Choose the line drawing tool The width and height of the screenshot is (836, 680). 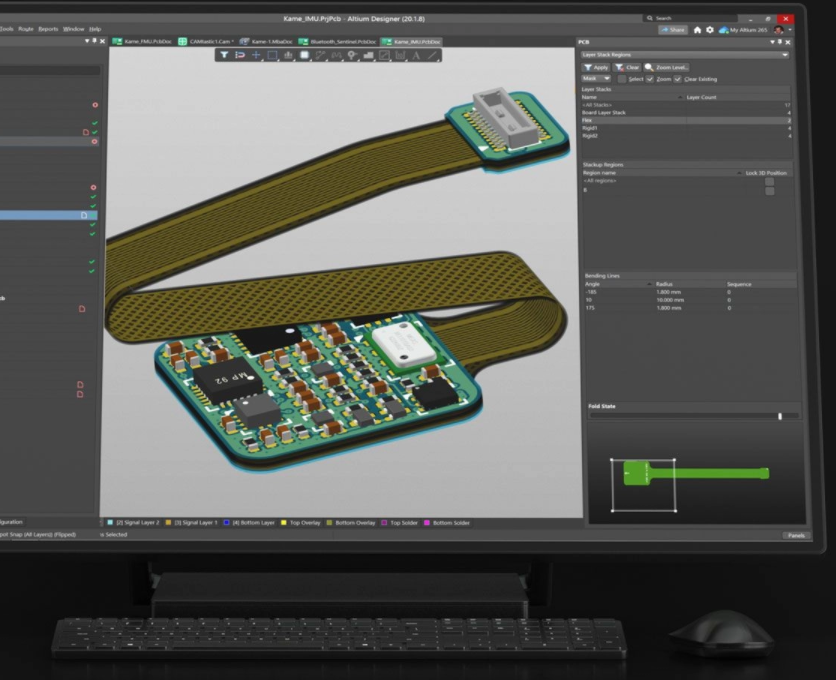tap(432, 55)
